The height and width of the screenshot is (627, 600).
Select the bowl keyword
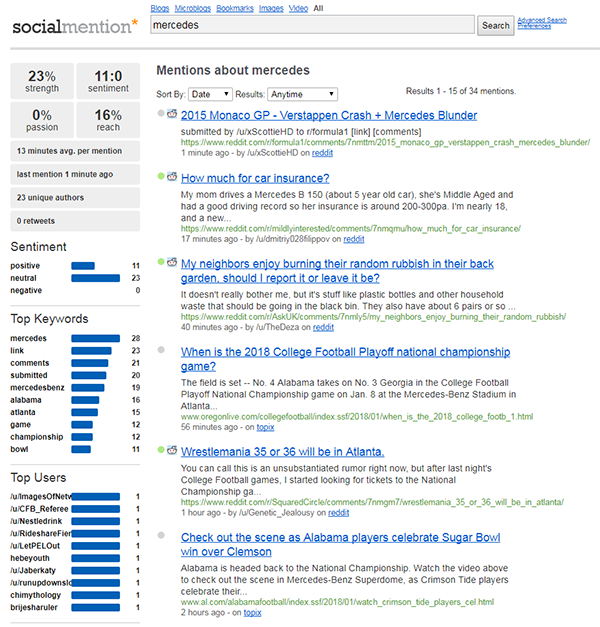19,449
